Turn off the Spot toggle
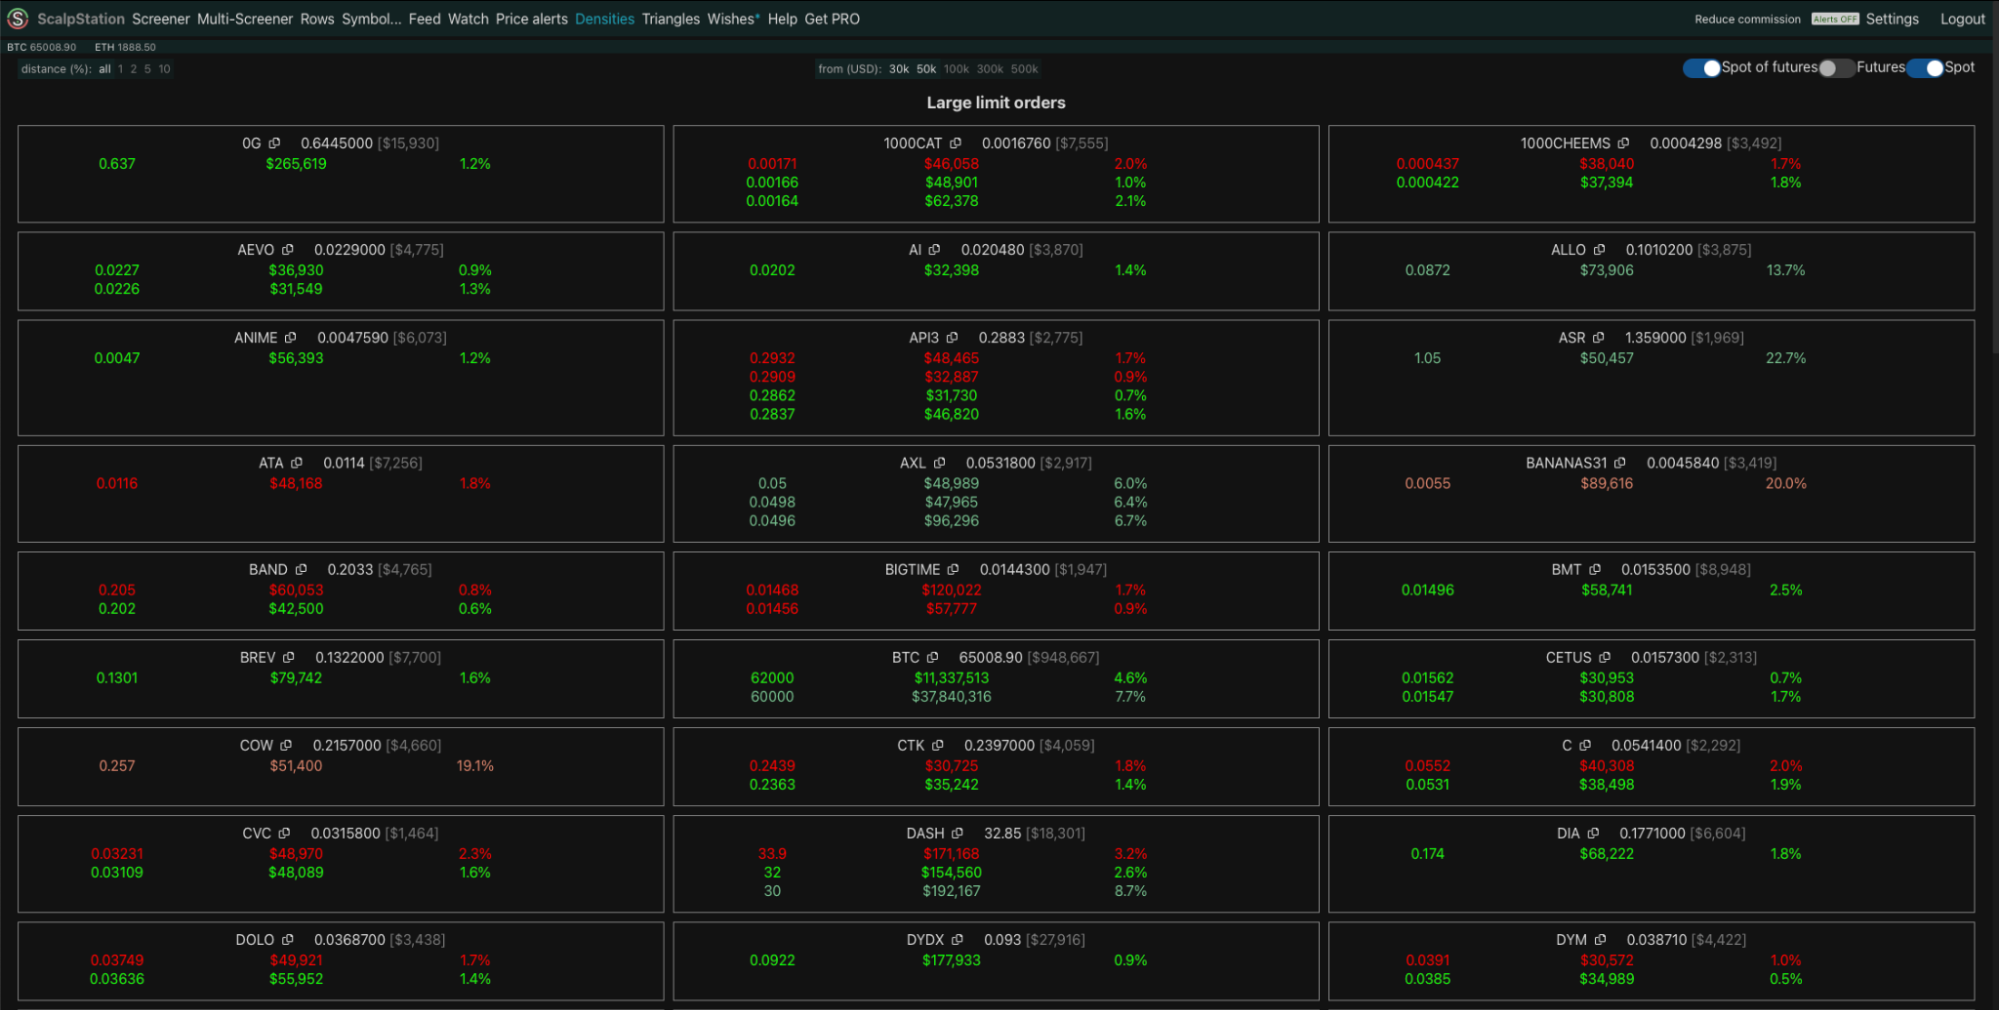Viewport: 1999px width, 1011px height. (1925, 68)
